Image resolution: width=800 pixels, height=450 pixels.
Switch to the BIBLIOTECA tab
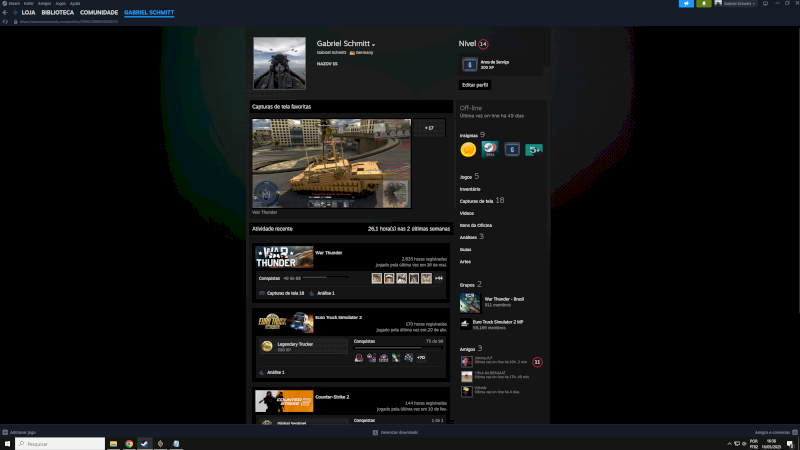57,13
